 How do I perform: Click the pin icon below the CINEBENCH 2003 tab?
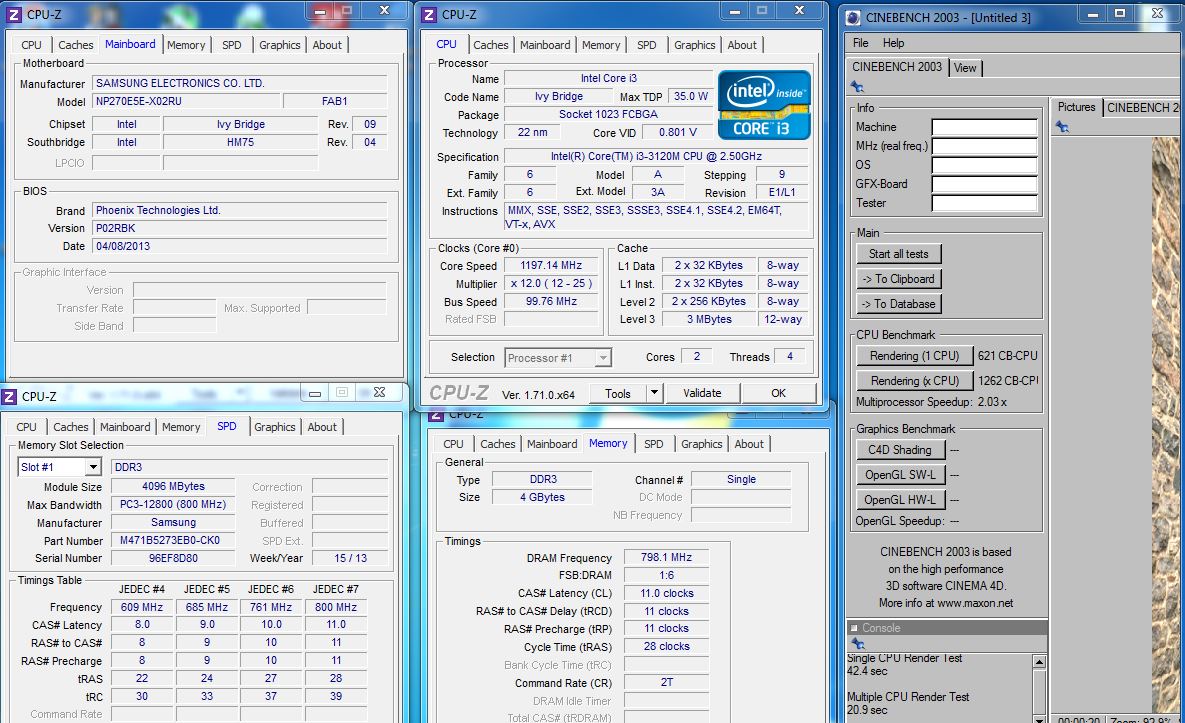pos(857,87)
